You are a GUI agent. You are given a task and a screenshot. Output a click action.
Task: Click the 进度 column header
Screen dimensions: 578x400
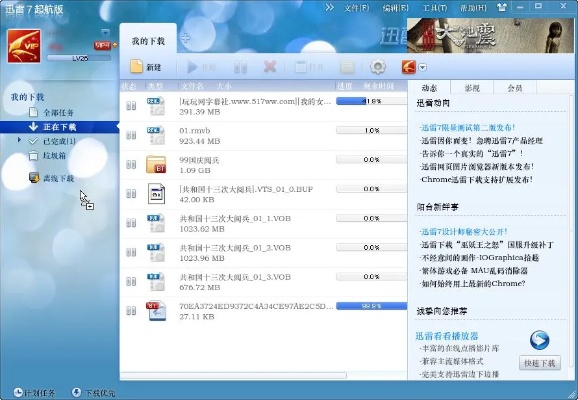coord(344,86)
